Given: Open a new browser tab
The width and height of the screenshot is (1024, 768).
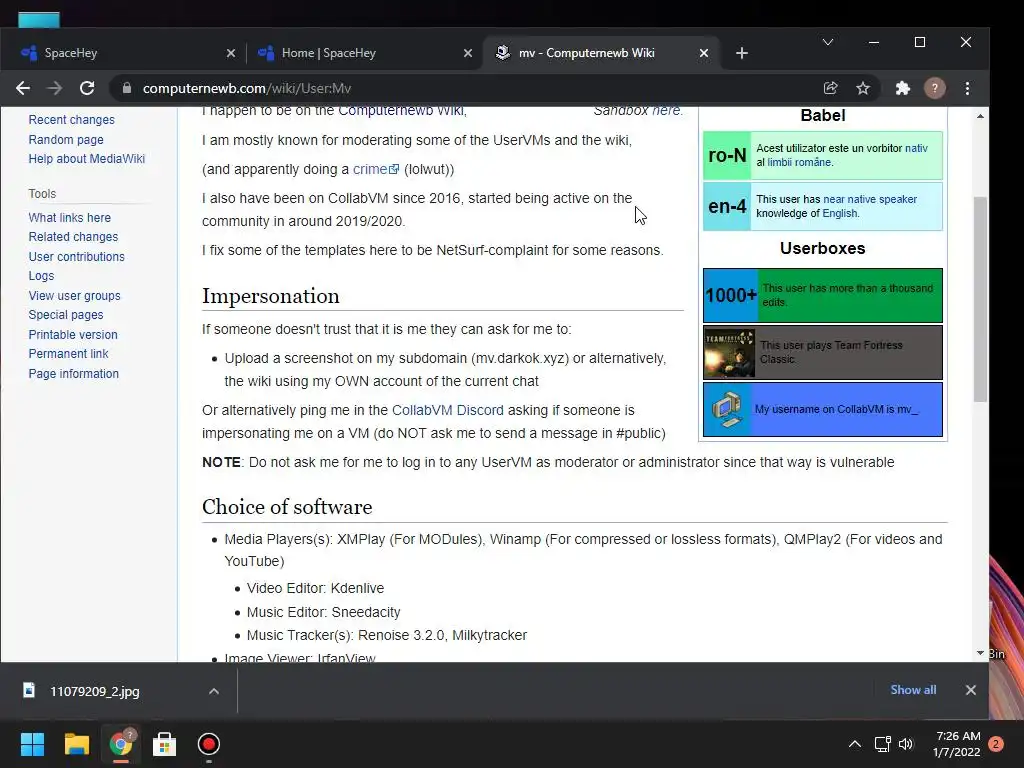Looking at the screenshot, I should (x=741, y=53).
